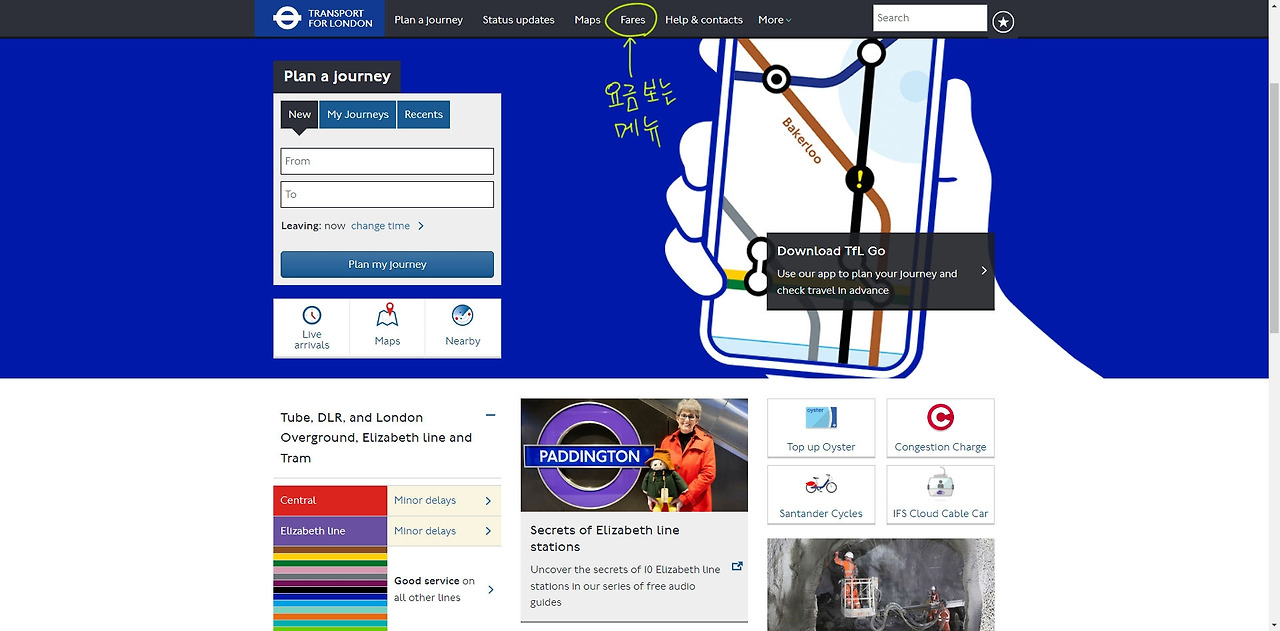
Task: Click the Plan a journey panel heading
Action: pyautogui.click(x=337, y=77)
